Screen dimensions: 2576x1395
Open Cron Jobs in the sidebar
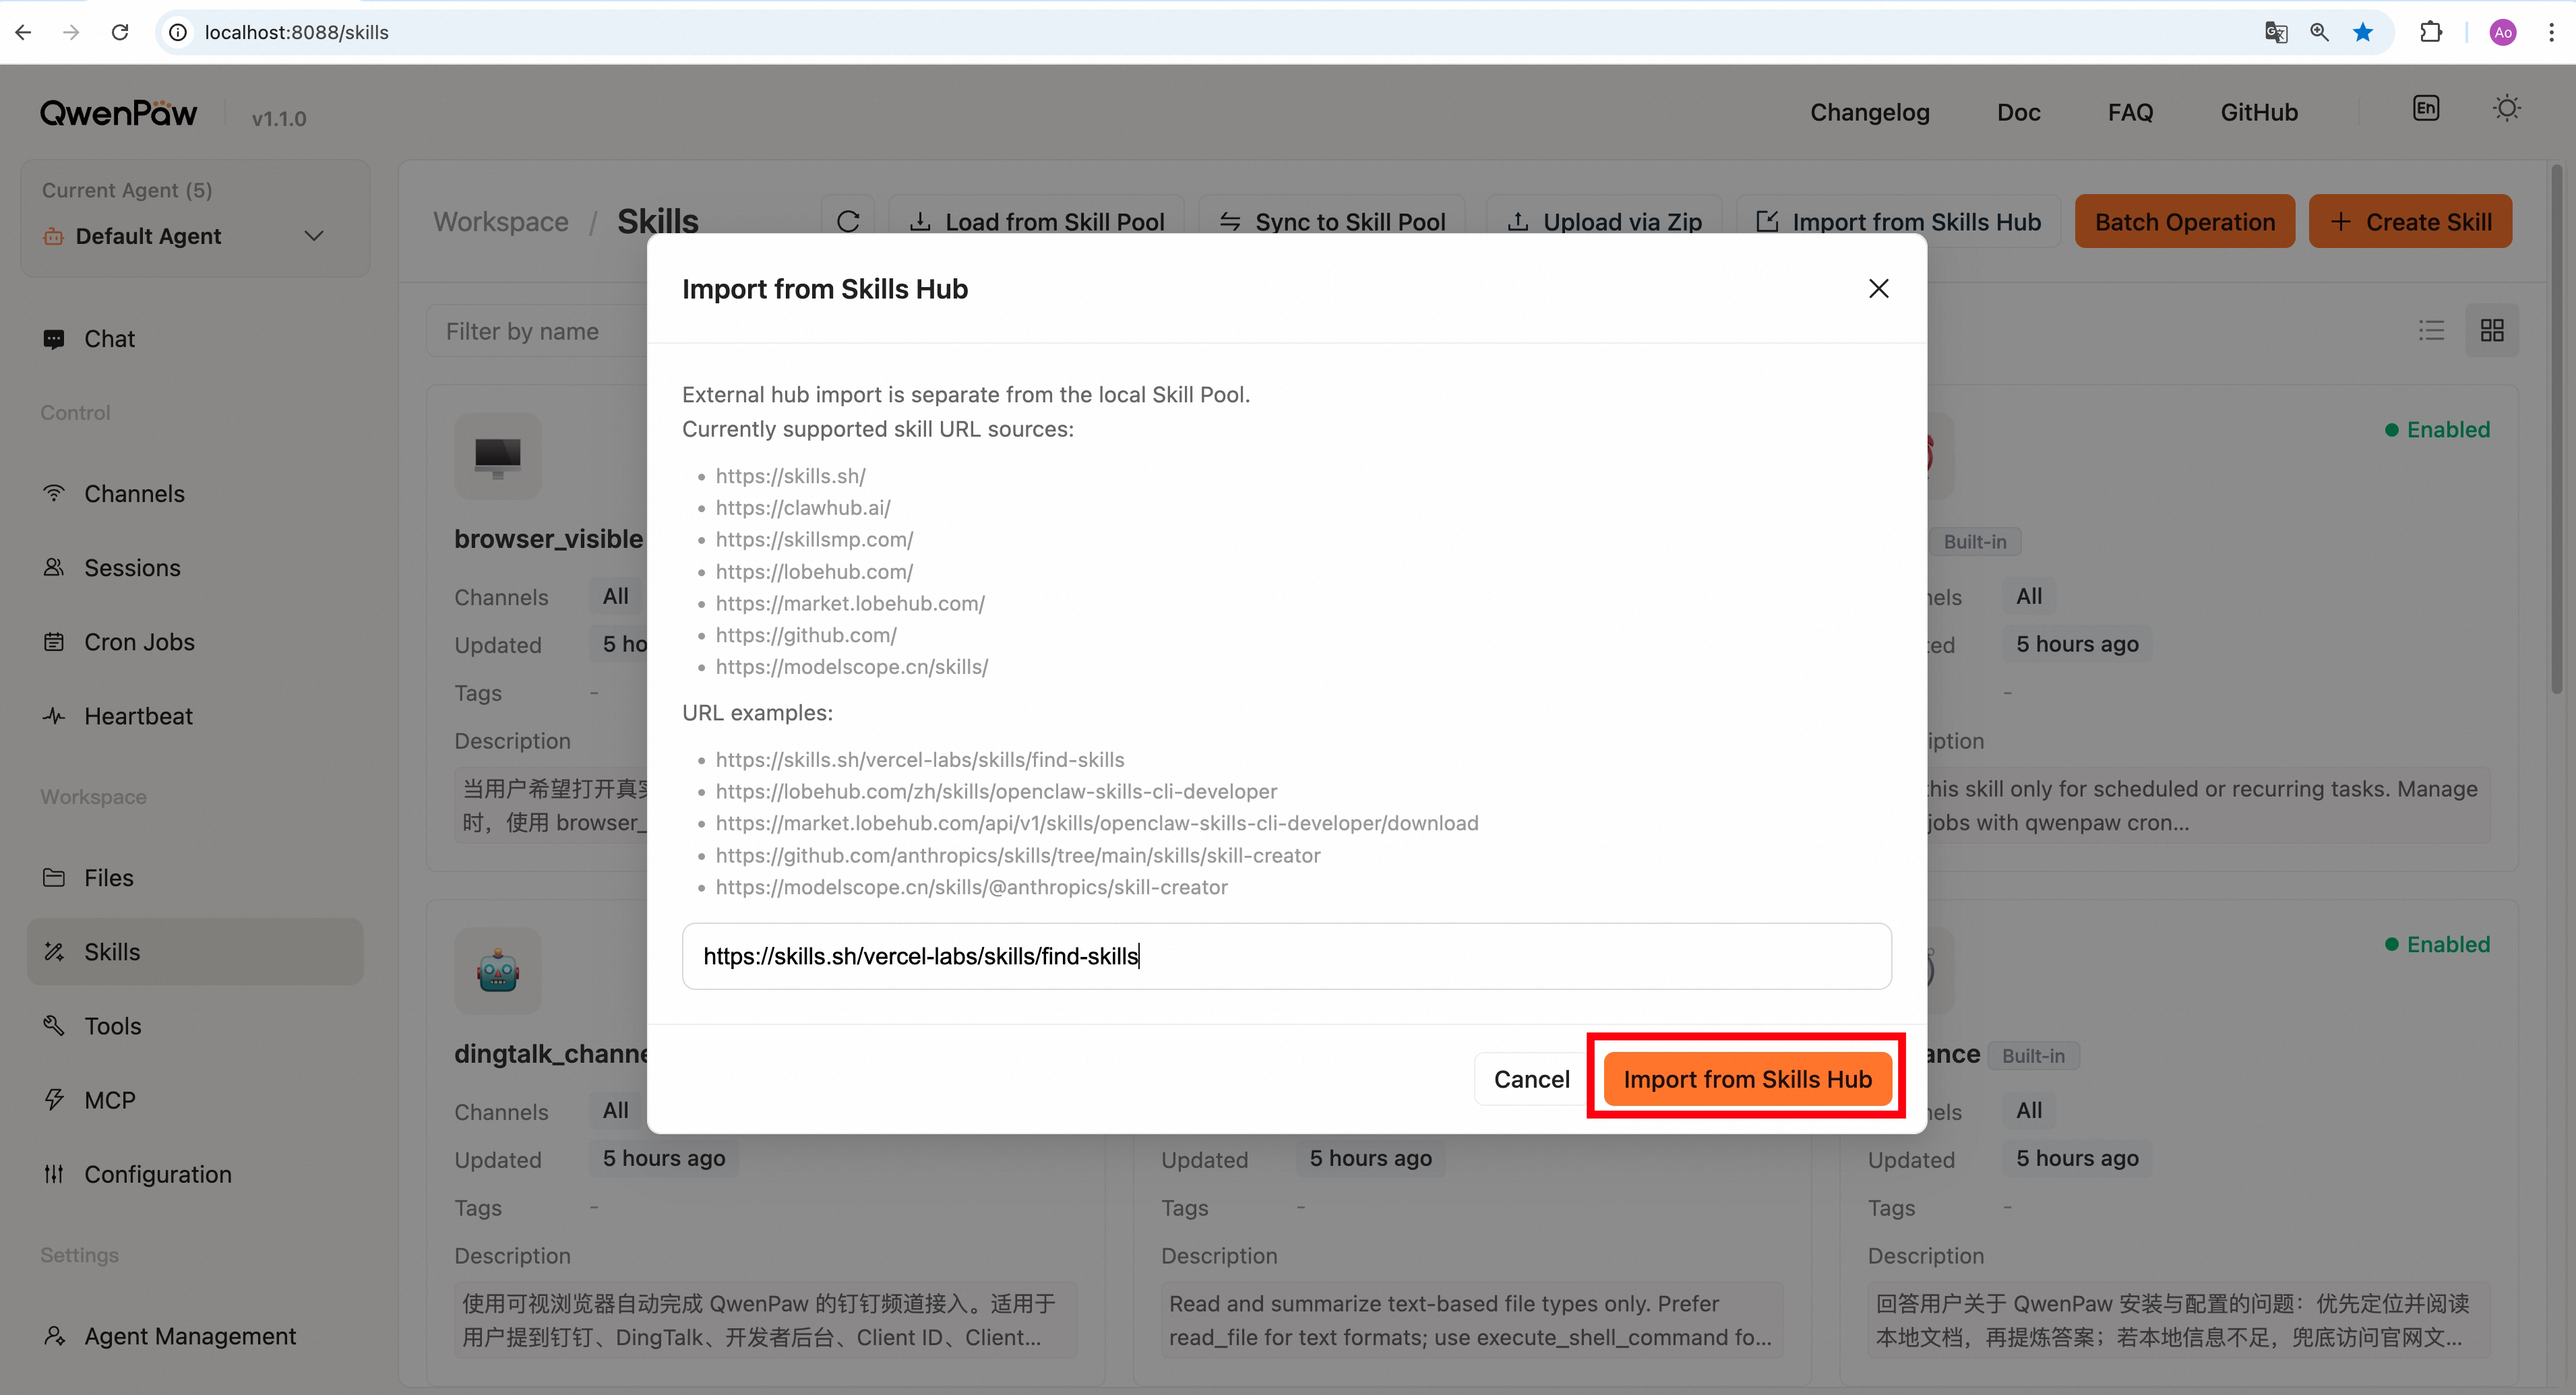pyautogui.click(x=195, y=642)
